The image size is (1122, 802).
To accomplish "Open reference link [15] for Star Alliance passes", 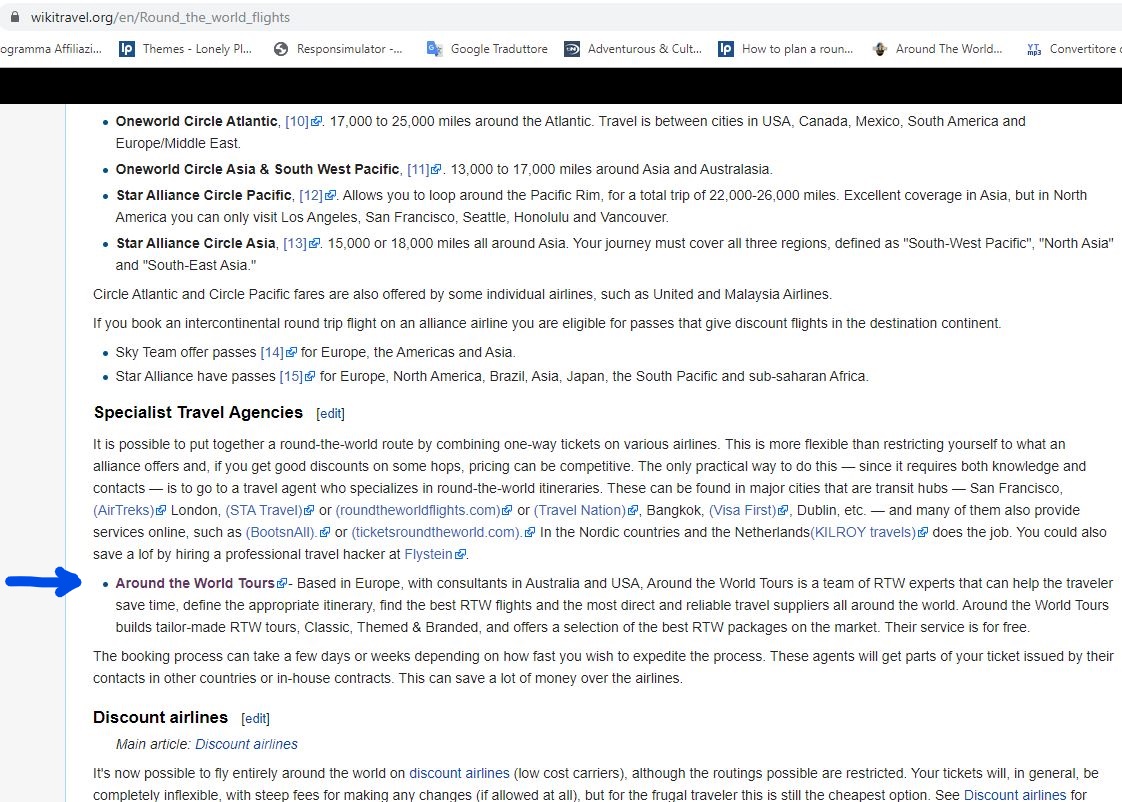I will (291, 376).
